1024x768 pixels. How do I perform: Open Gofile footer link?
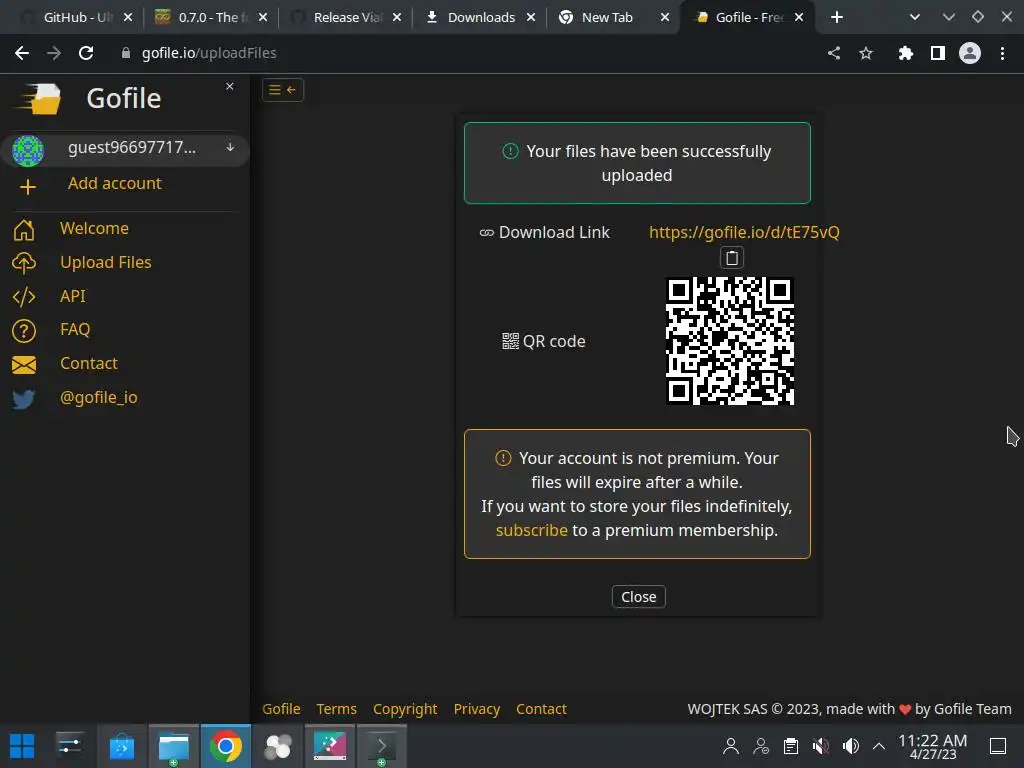[x=281, y=709]
